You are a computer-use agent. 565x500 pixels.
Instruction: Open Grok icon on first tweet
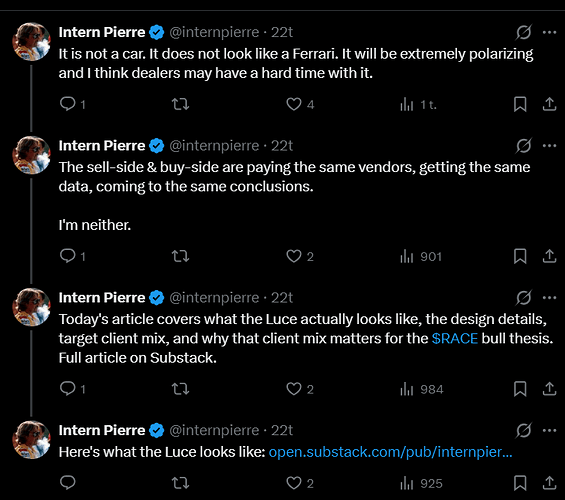point(523,32)
